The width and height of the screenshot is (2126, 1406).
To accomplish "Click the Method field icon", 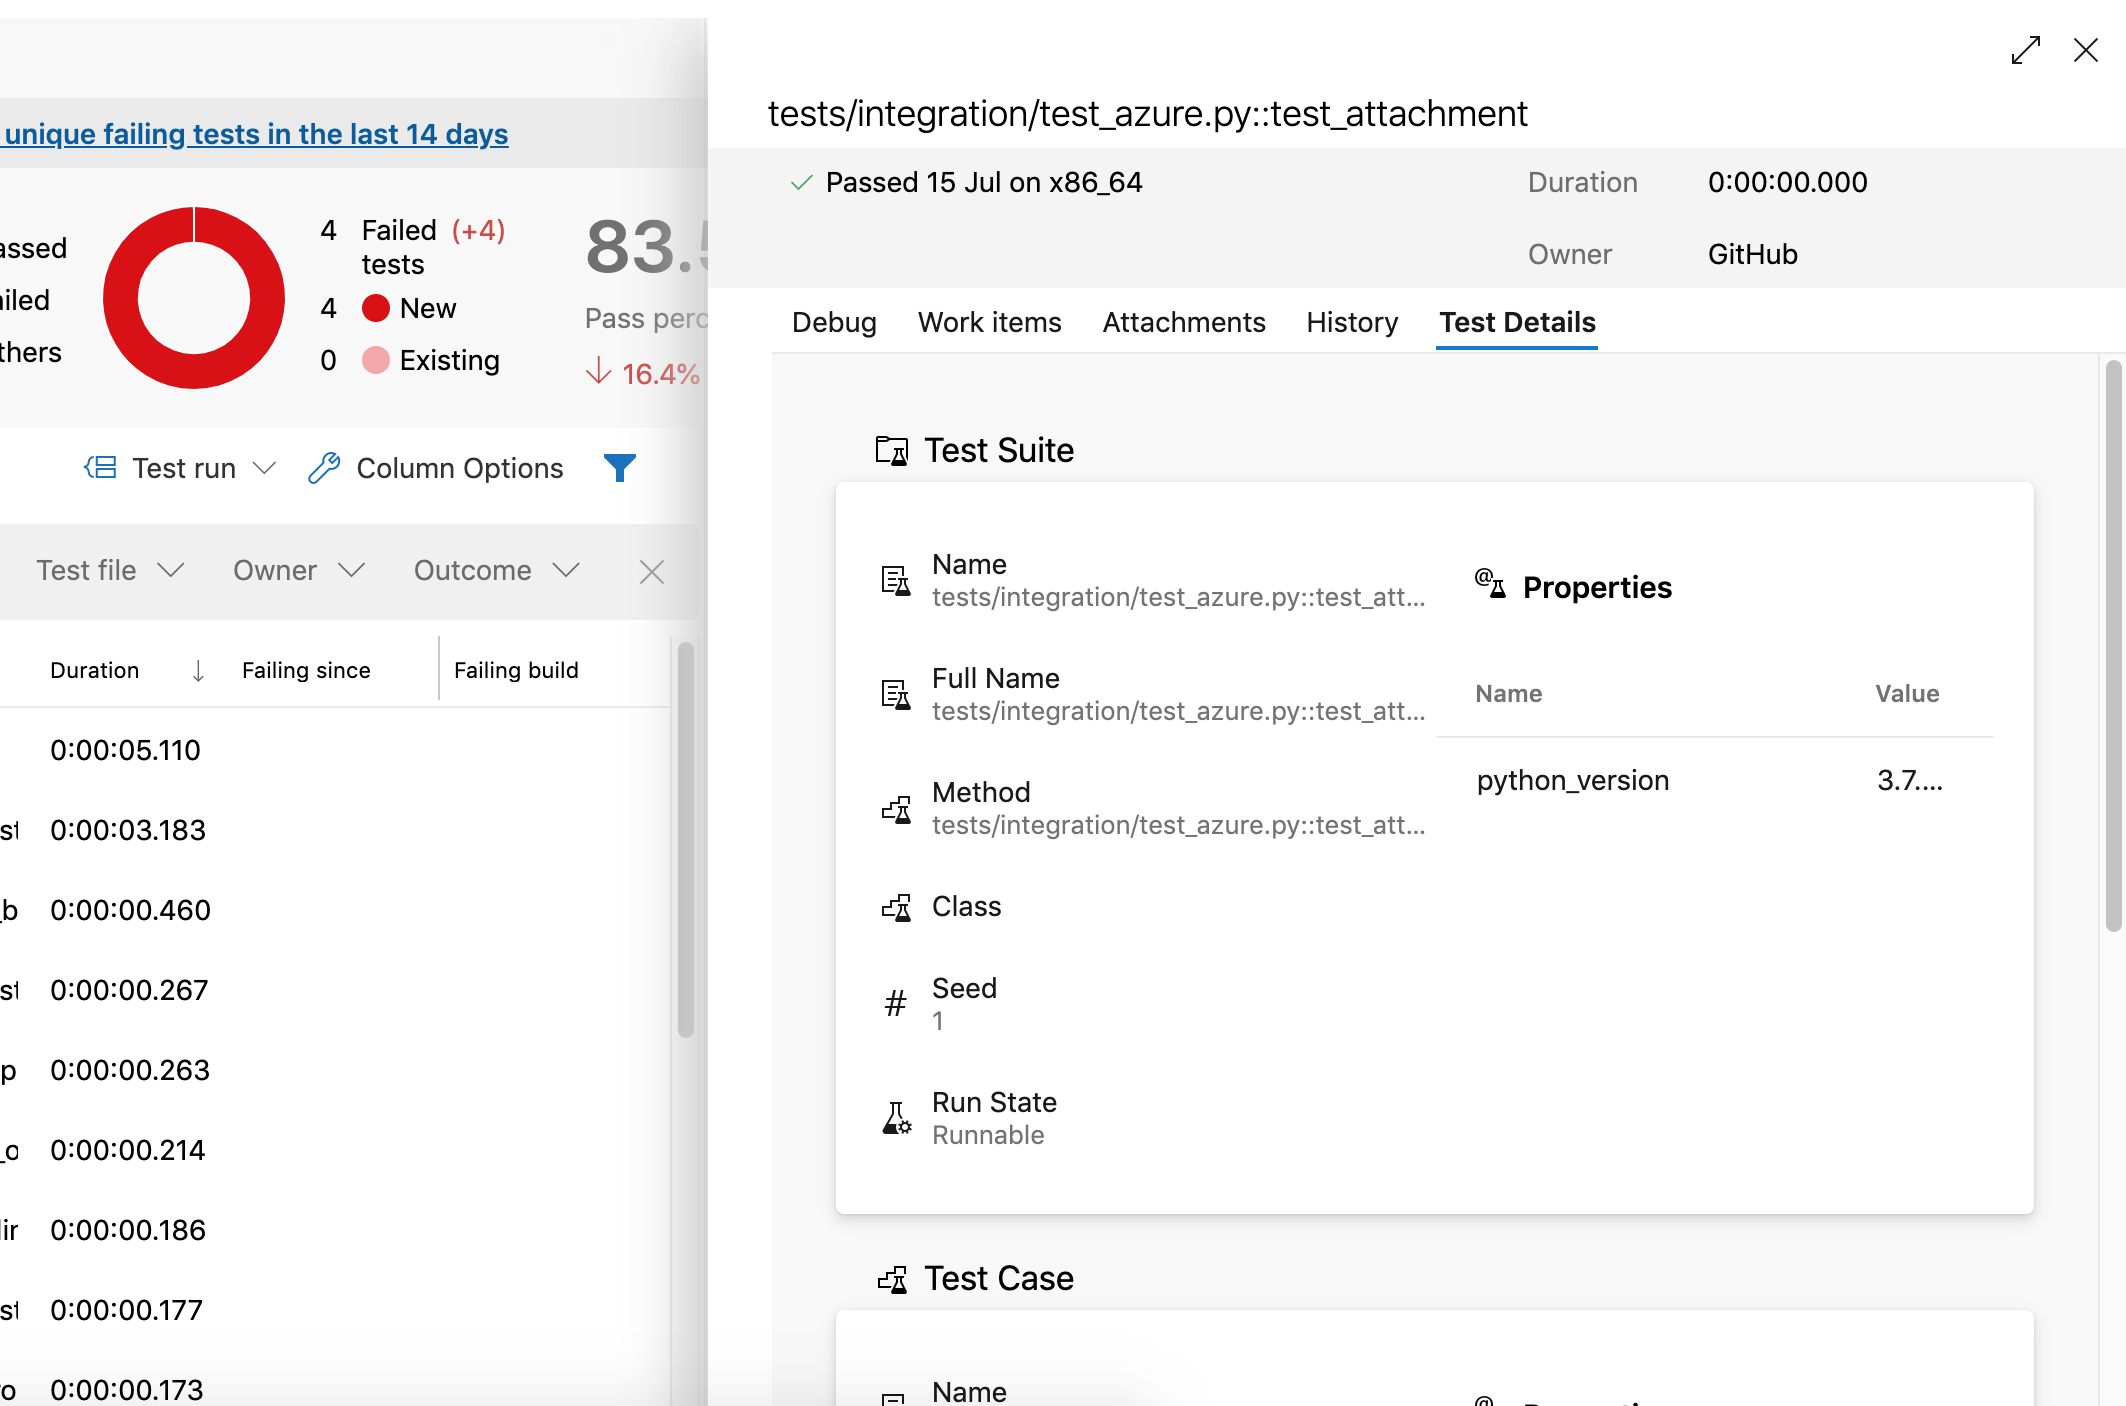I will [896, 808].
